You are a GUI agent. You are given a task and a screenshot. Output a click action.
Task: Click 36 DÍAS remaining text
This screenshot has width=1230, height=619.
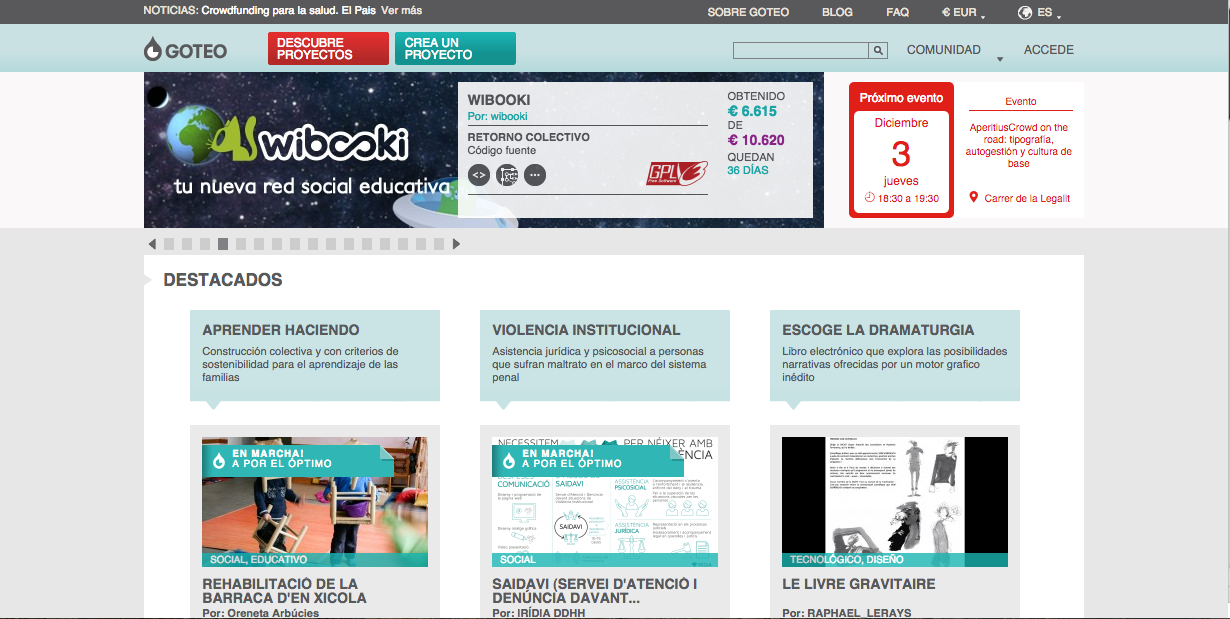[748, 170]
